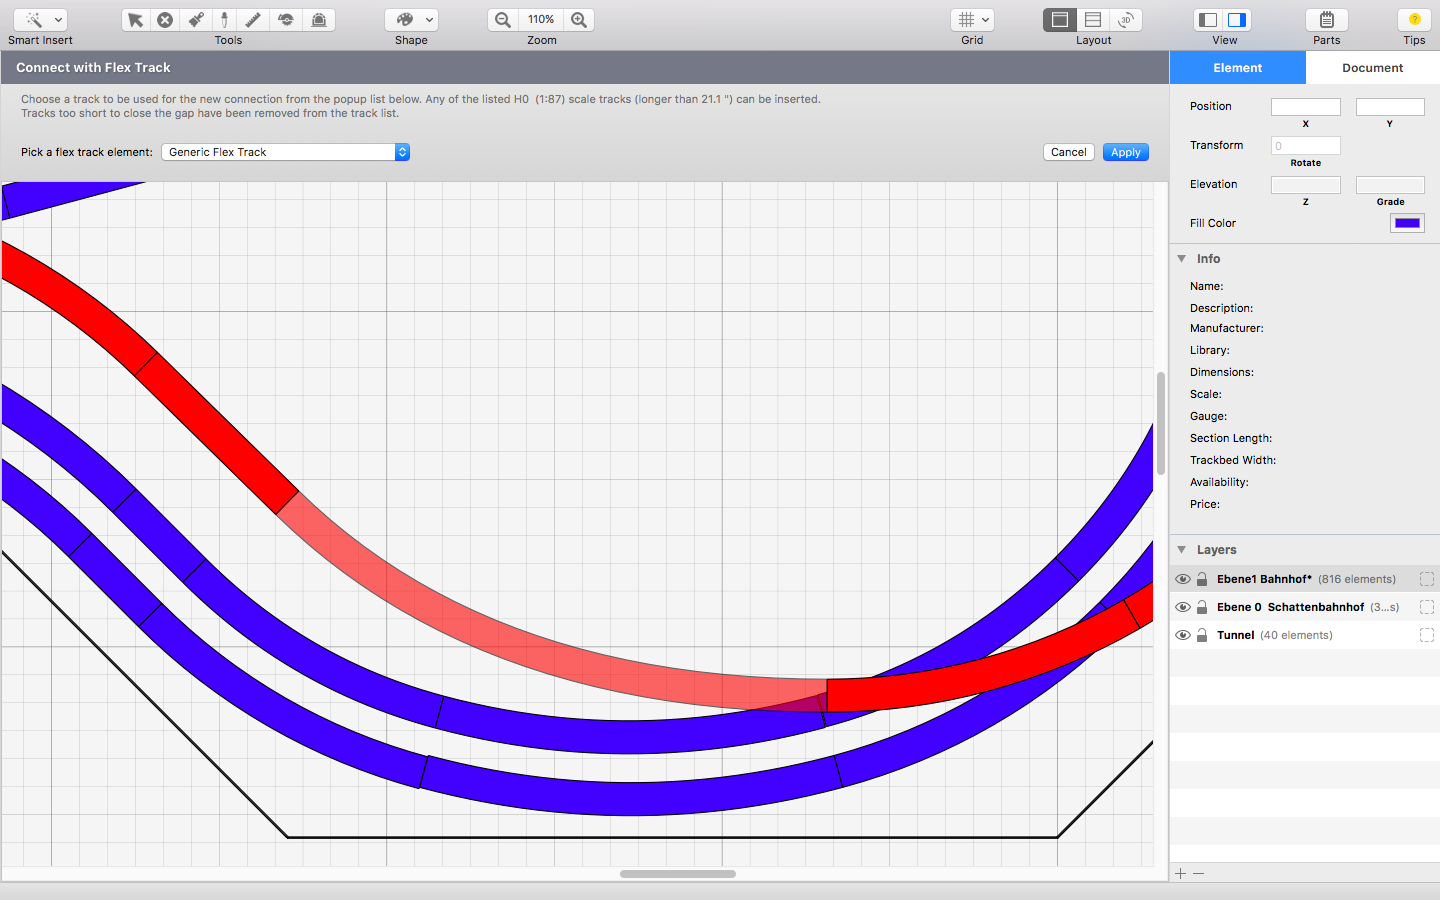Open the blue Fill Color swatch
Viewport: 1440px width, 900px height.
coord(1407,223)
